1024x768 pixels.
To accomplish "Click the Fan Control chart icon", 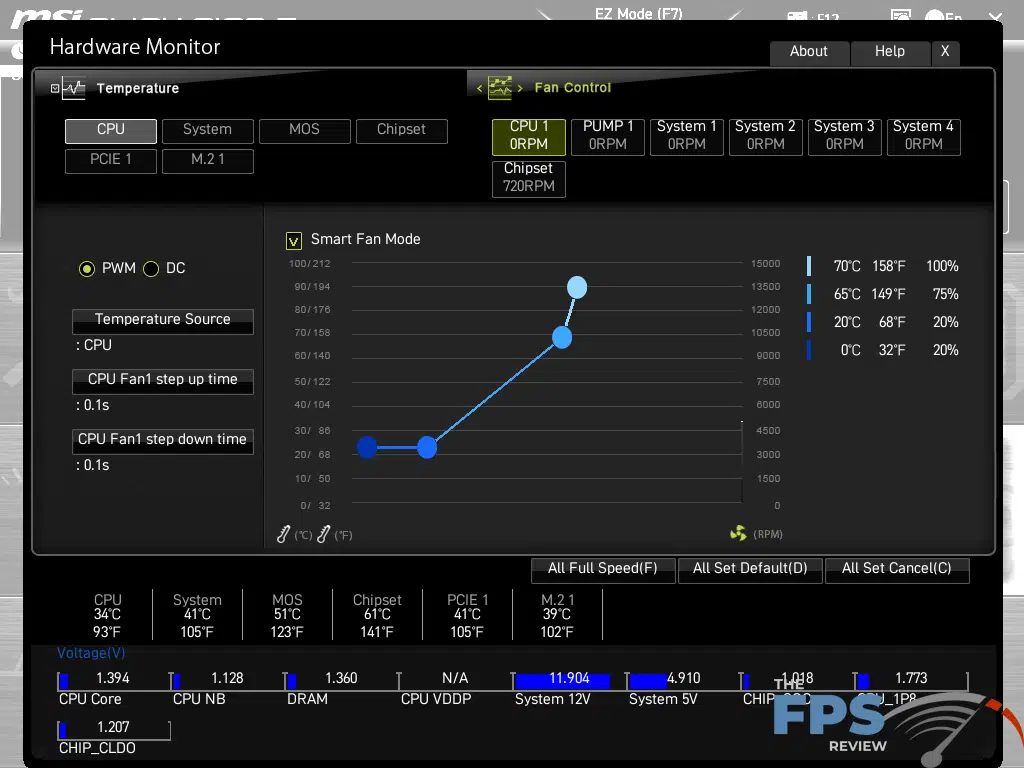I will click(x=500, y=87).
